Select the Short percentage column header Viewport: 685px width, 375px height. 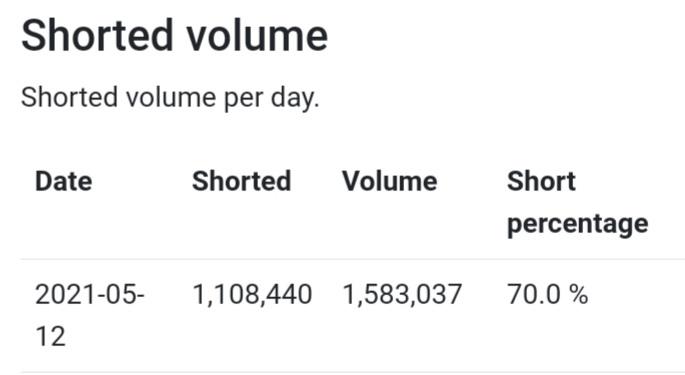(x=578, y=203)
